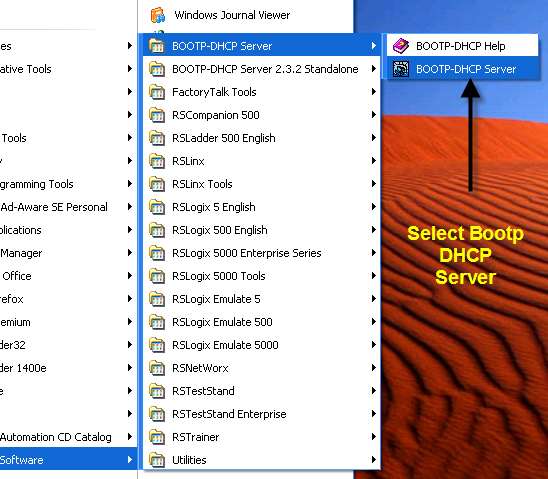Click folder icon beside RSLogix Emulate 5000
548x479 pixels.
pyautogui.click(x=157, y=345)
